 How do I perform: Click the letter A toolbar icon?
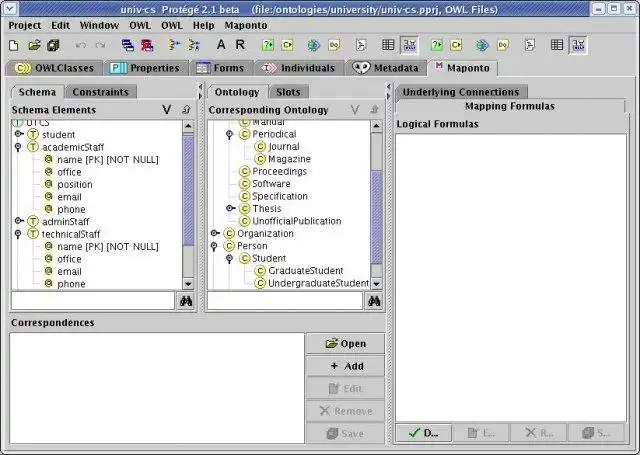[221, 44]
